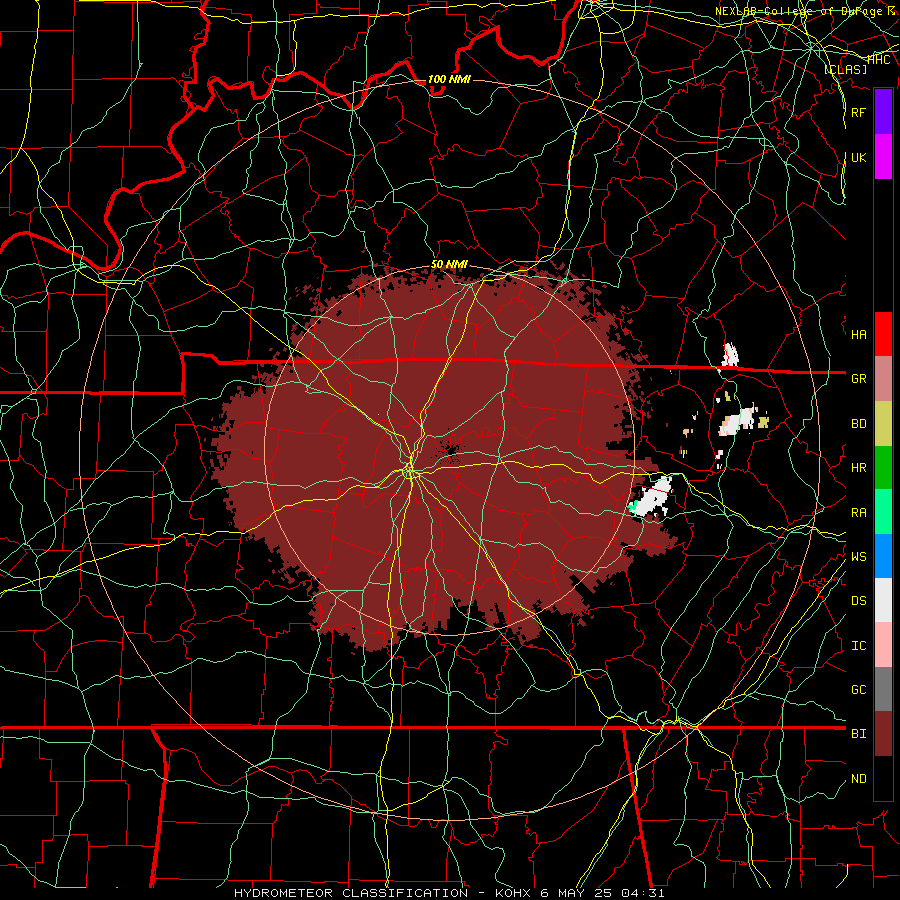Screen dimensions: 900x900
Task: Click the blue WS legend swatch
Action: (883, 556)
